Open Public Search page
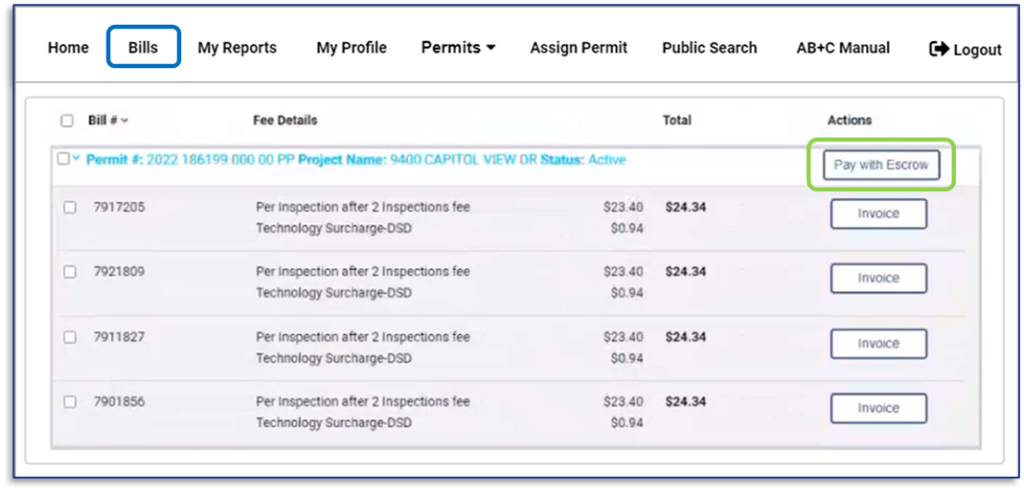The height and width of the screenshot is (491, 1024). (709, 47)
